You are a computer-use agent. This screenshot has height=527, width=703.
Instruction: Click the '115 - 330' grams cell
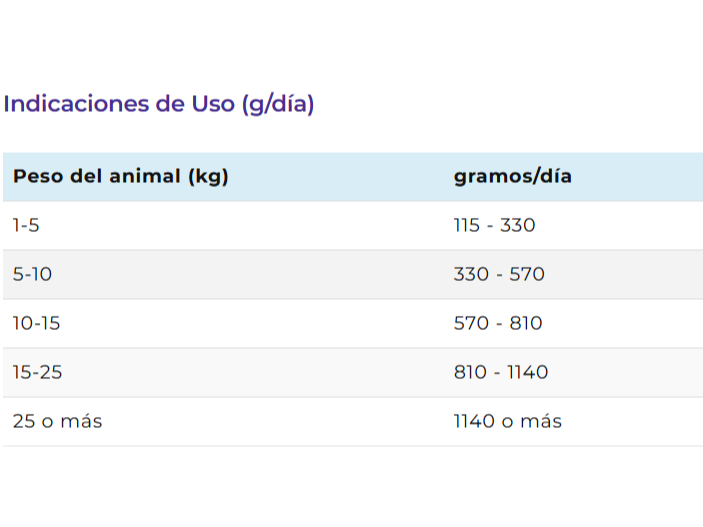click(x=495, y=225)
